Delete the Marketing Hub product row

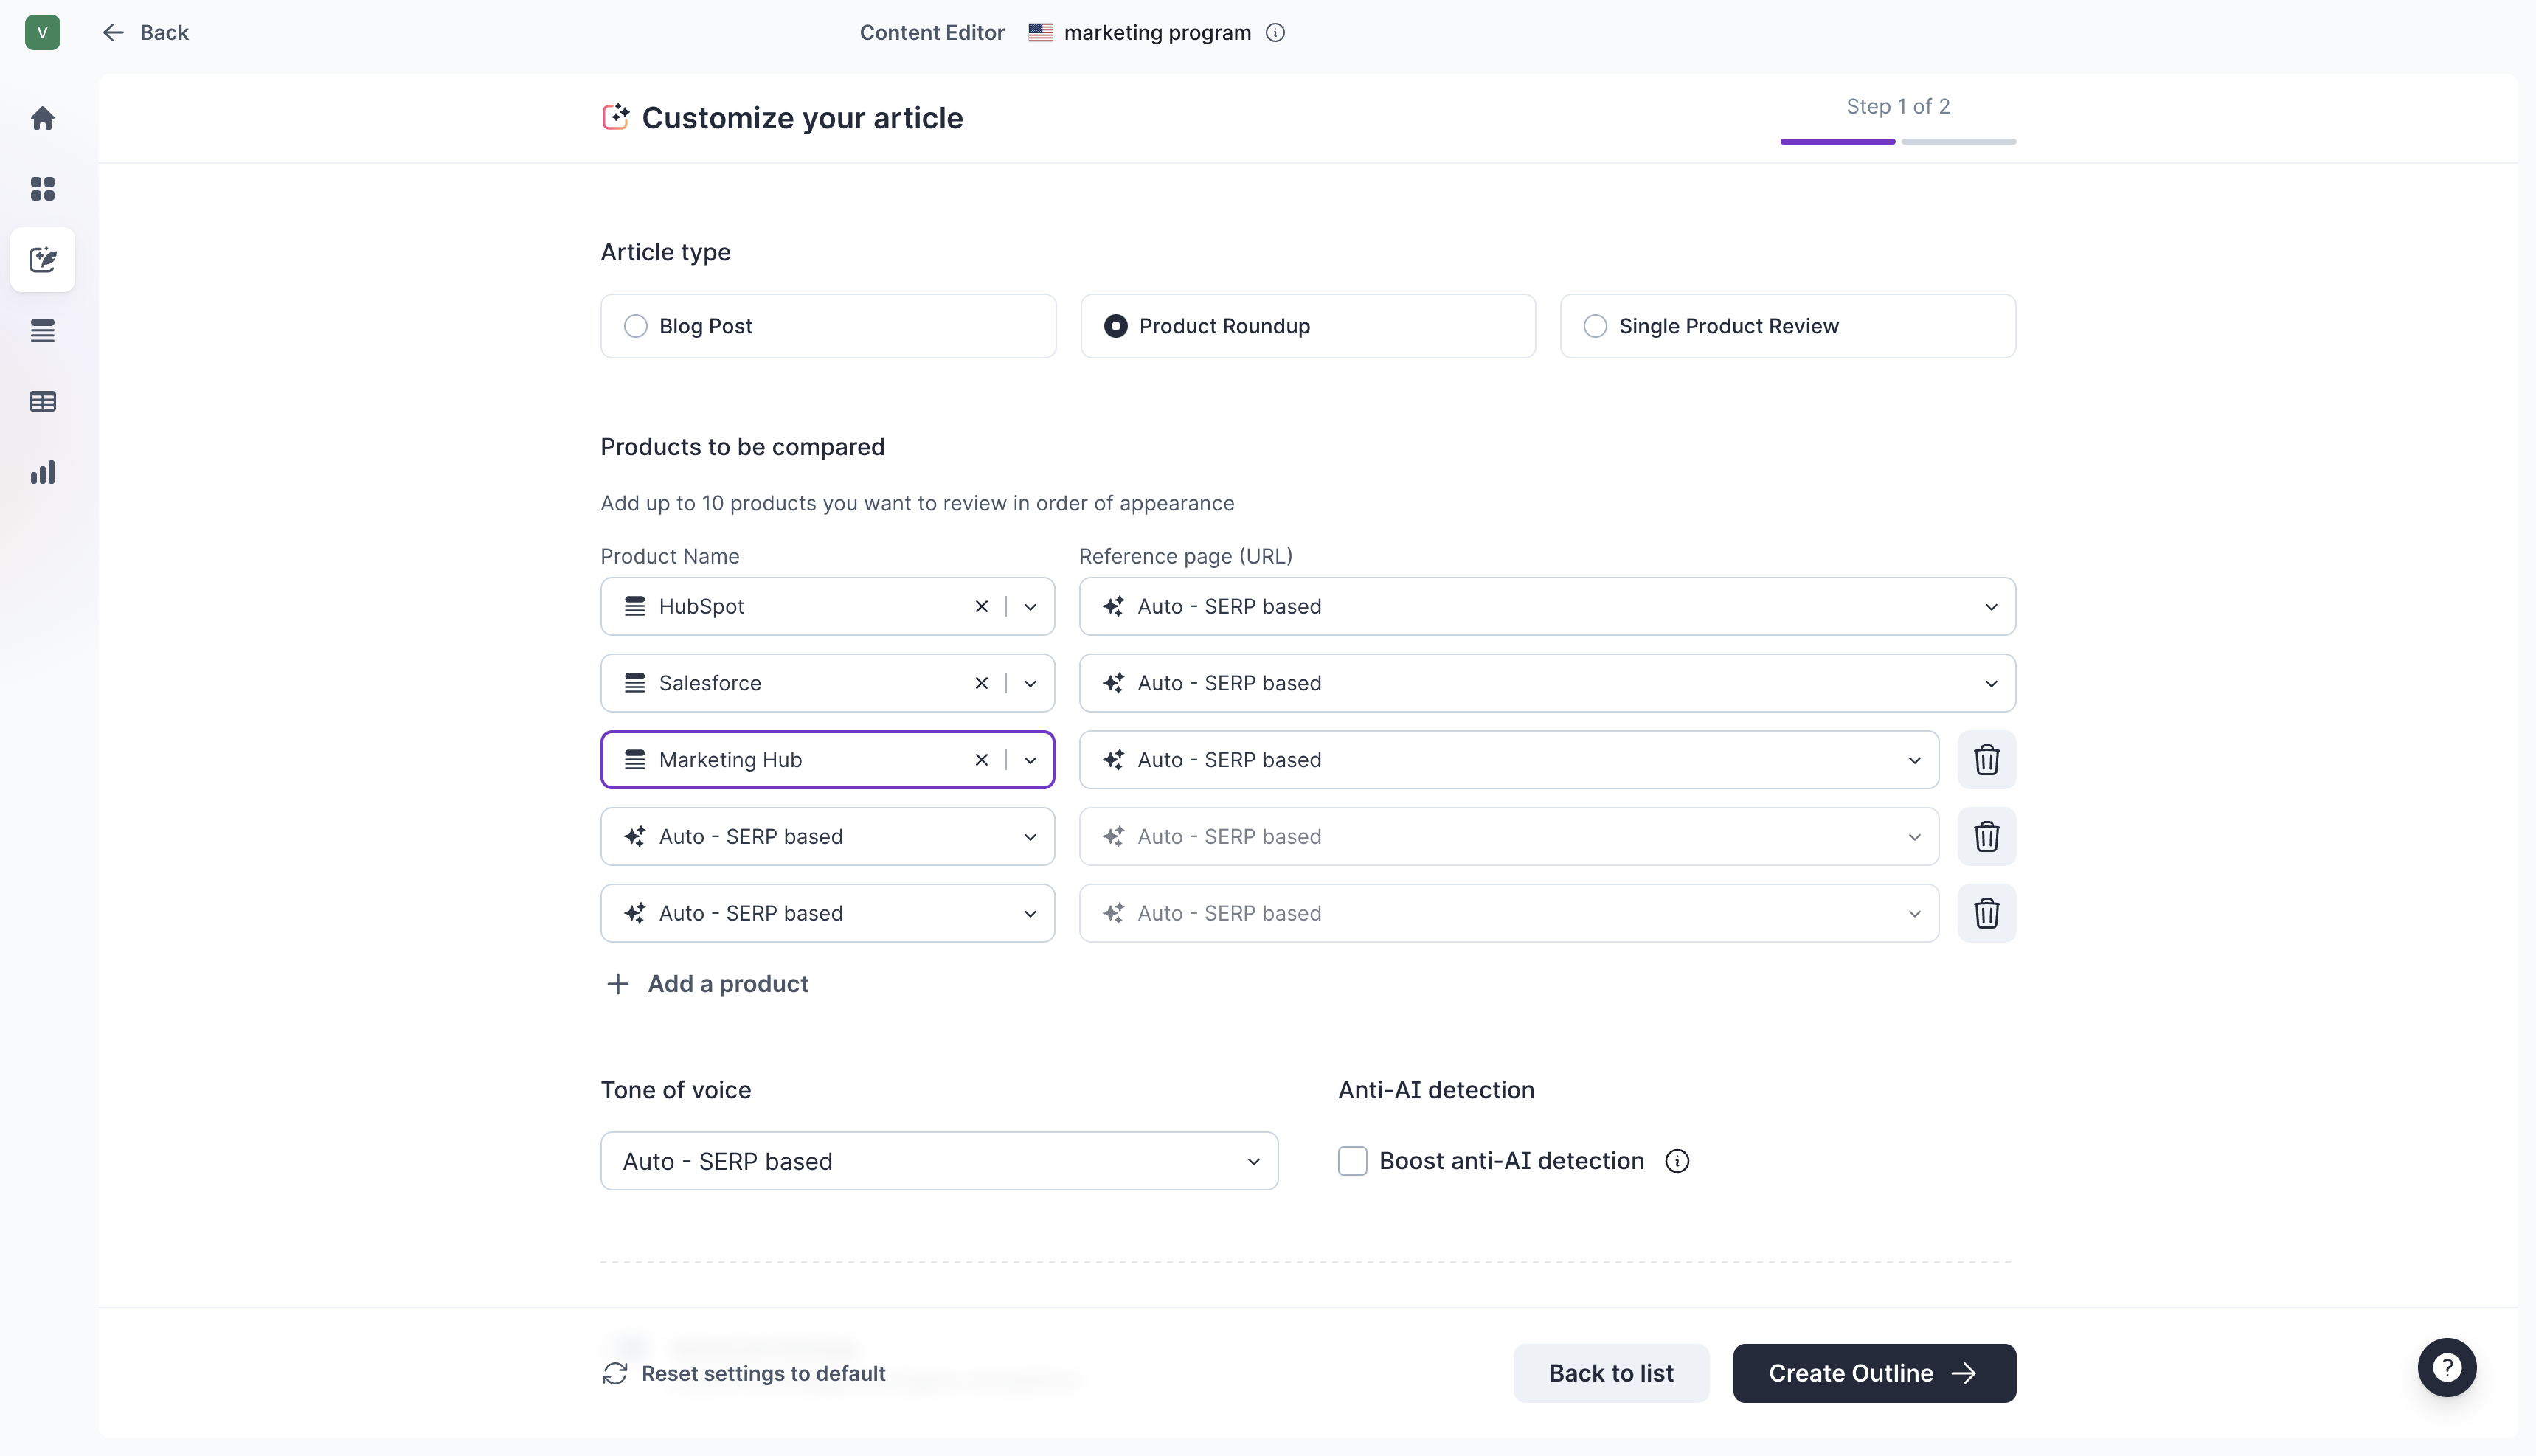tap(1986, 760)
